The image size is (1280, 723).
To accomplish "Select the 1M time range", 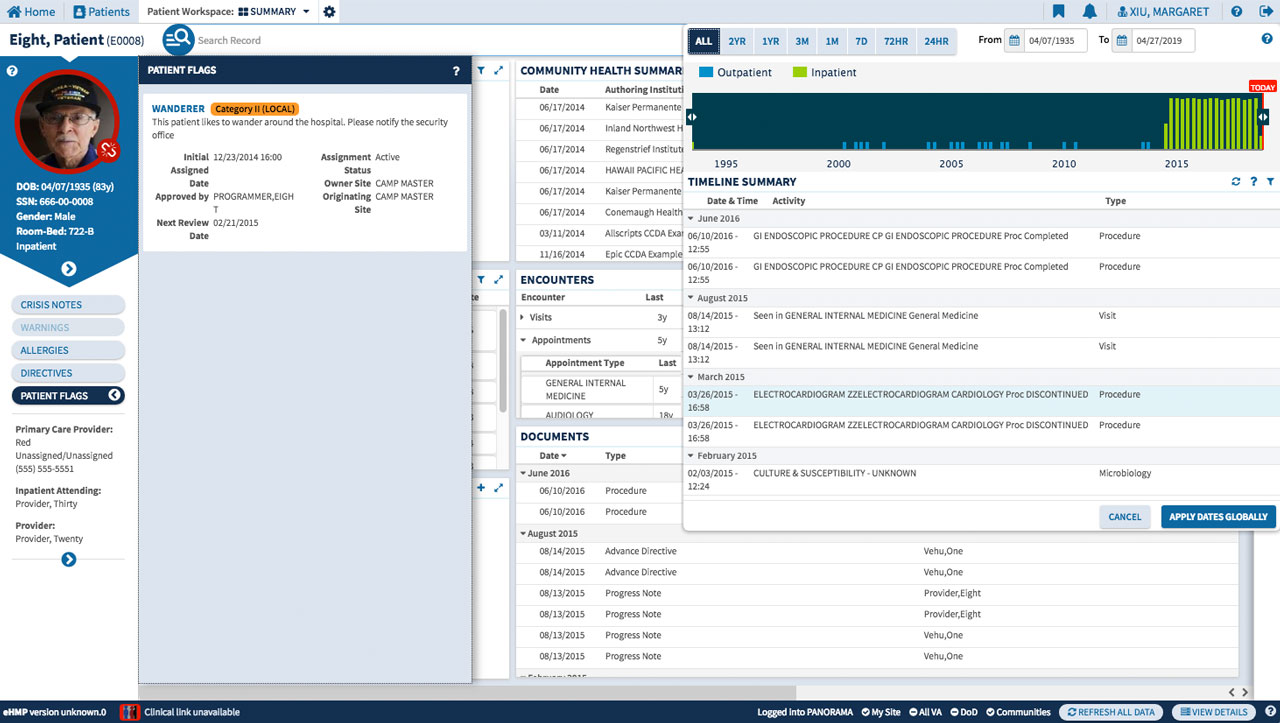I will click(x=832, y=41).
